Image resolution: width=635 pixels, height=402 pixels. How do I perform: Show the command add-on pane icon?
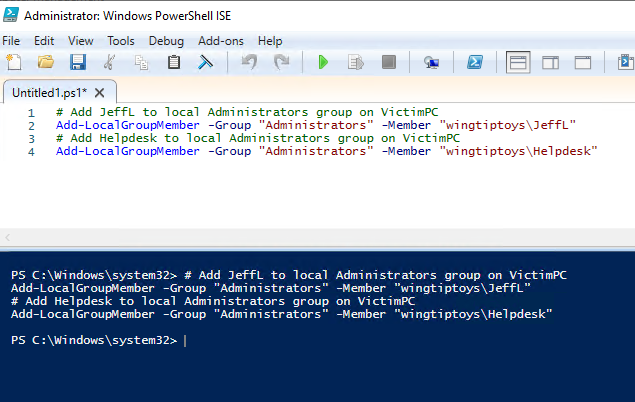coord(626,62)
